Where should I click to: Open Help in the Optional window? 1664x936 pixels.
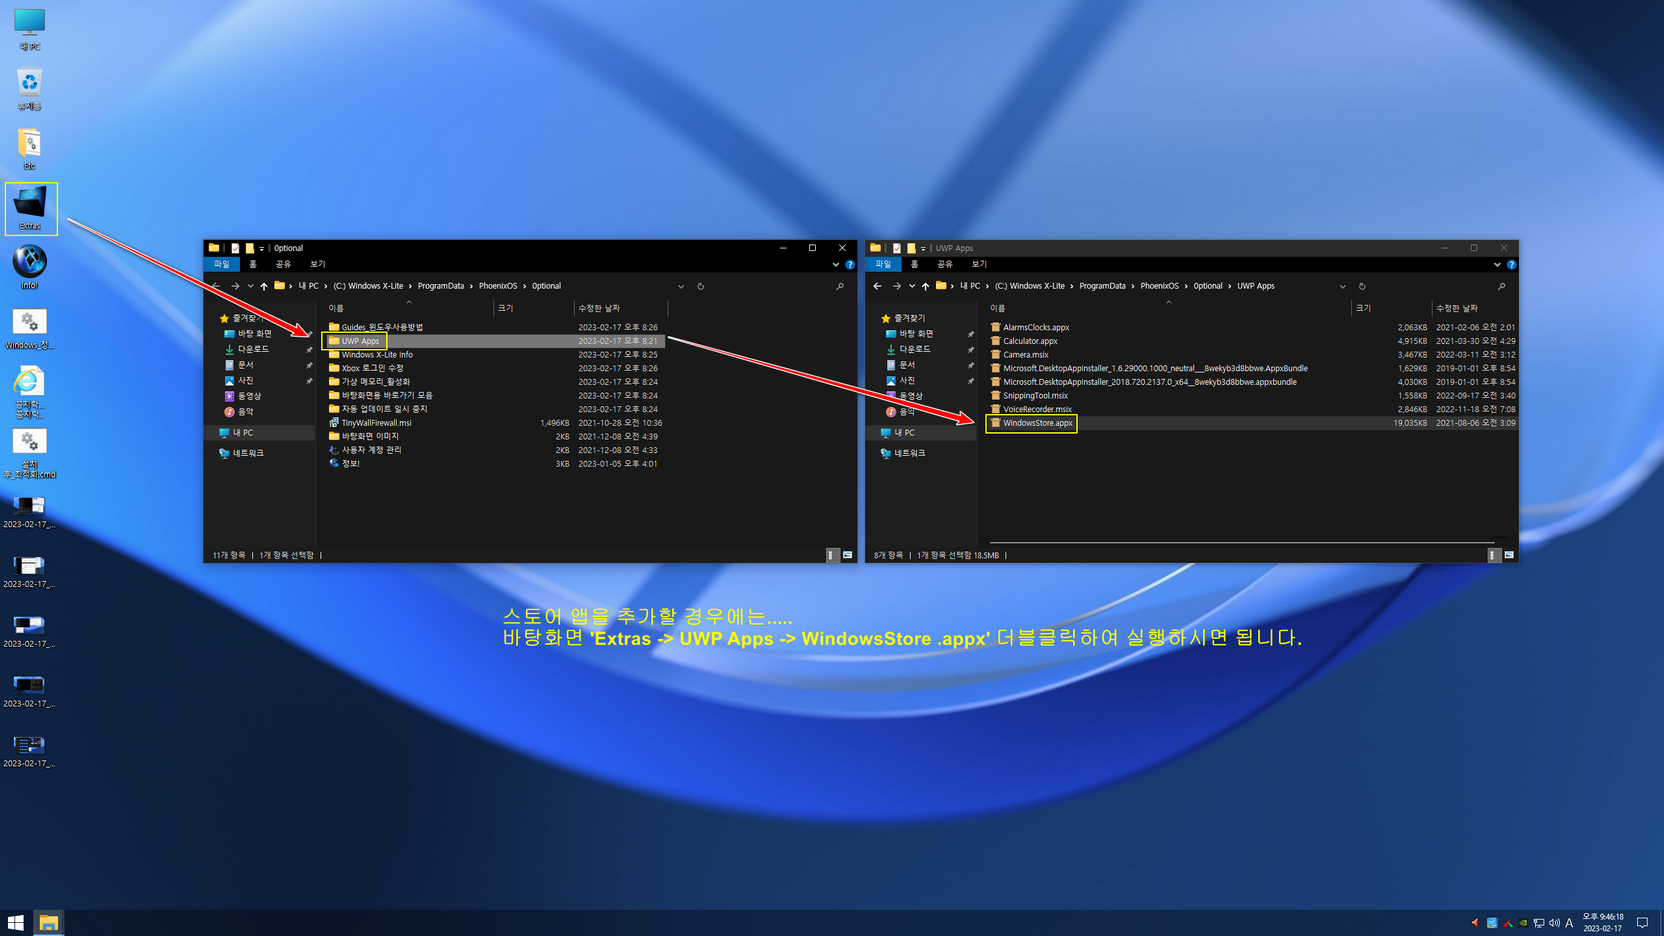(850, 265)
